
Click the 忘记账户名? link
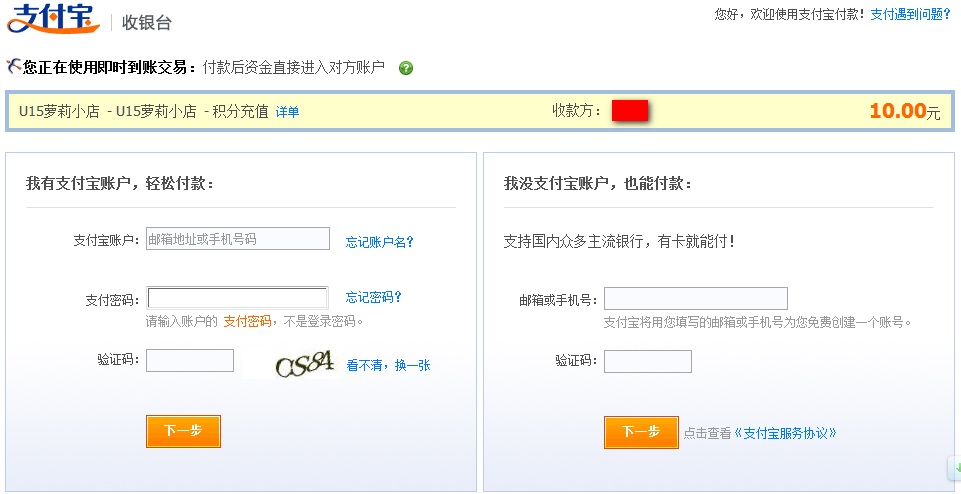coord(379,241)
